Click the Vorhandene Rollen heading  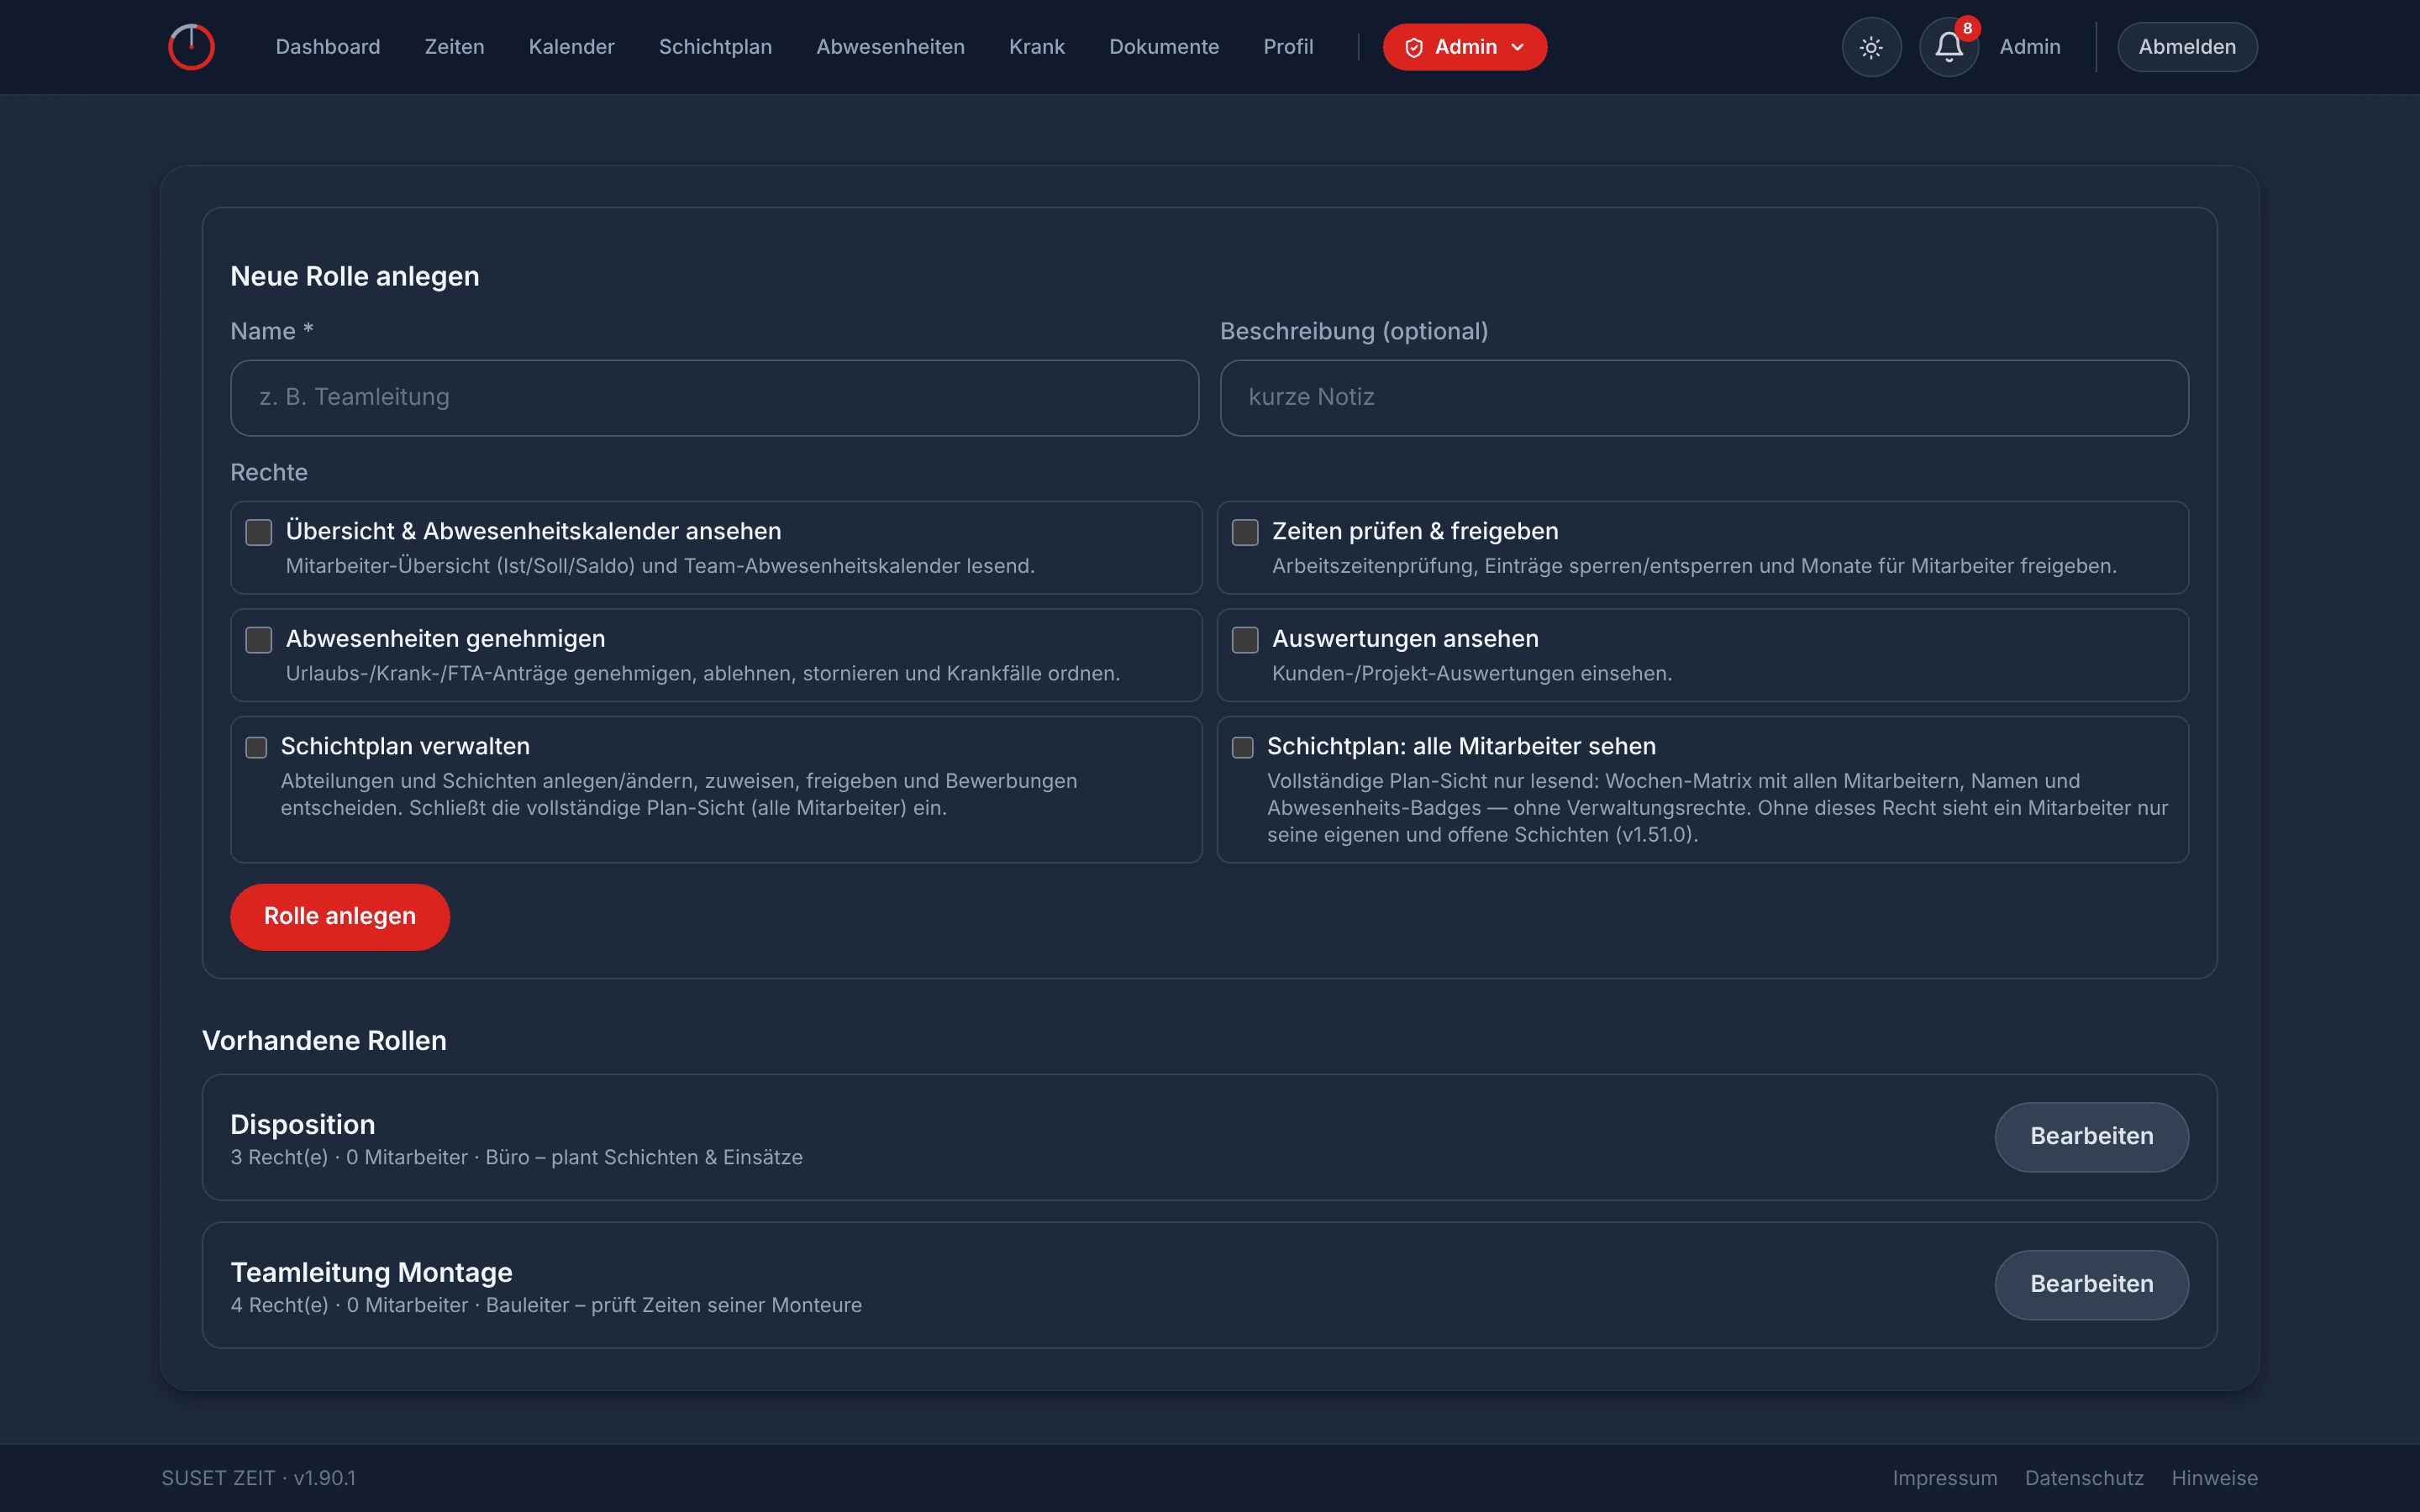324,1041
